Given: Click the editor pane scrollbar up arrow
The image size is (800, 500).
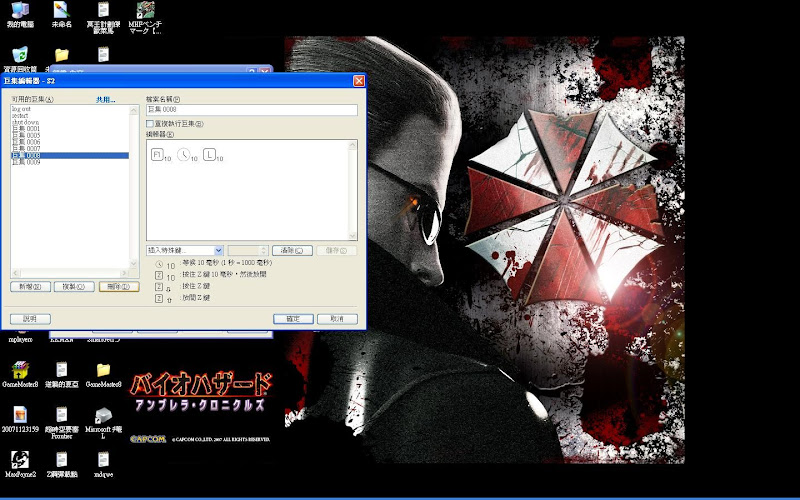Looking at the screenshot, I should coord(352,145).
